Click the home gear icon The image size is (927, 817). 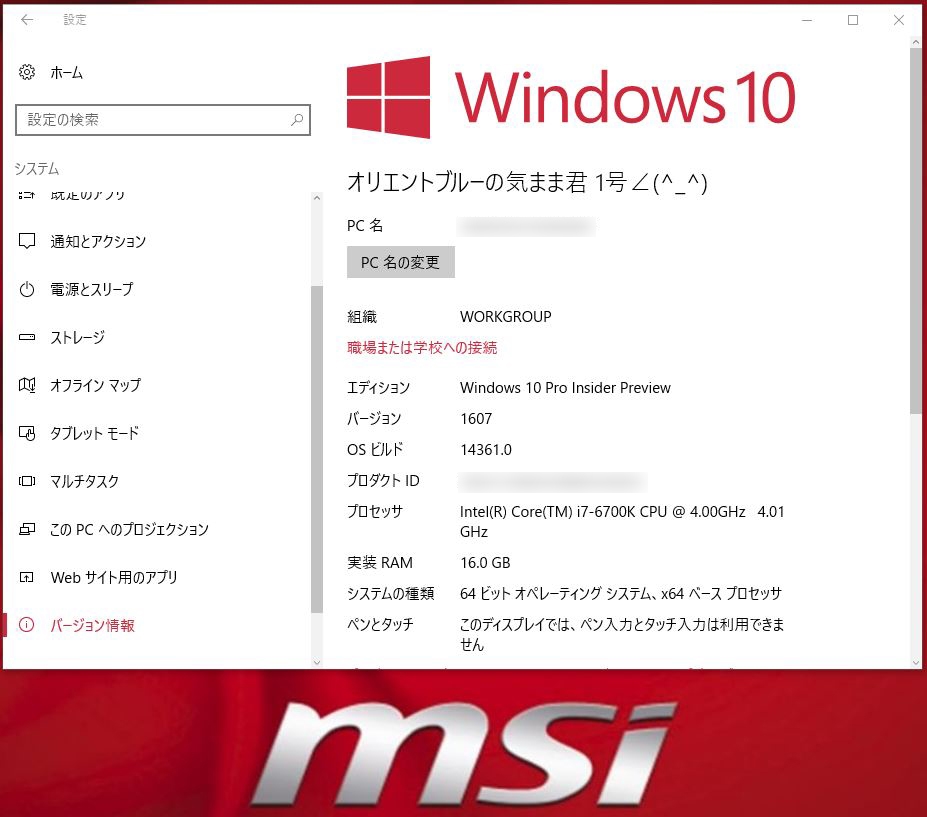[x=27, y=72]
